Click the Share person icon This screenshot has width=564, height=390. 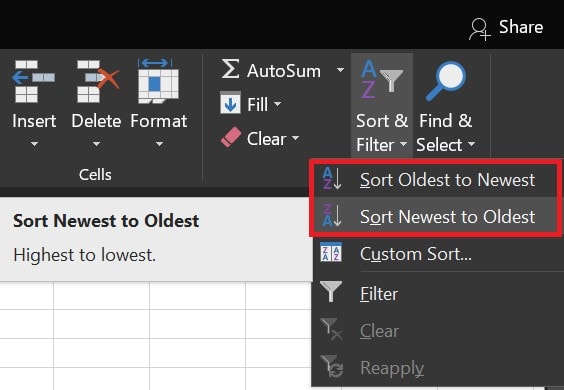coord(479,29)
